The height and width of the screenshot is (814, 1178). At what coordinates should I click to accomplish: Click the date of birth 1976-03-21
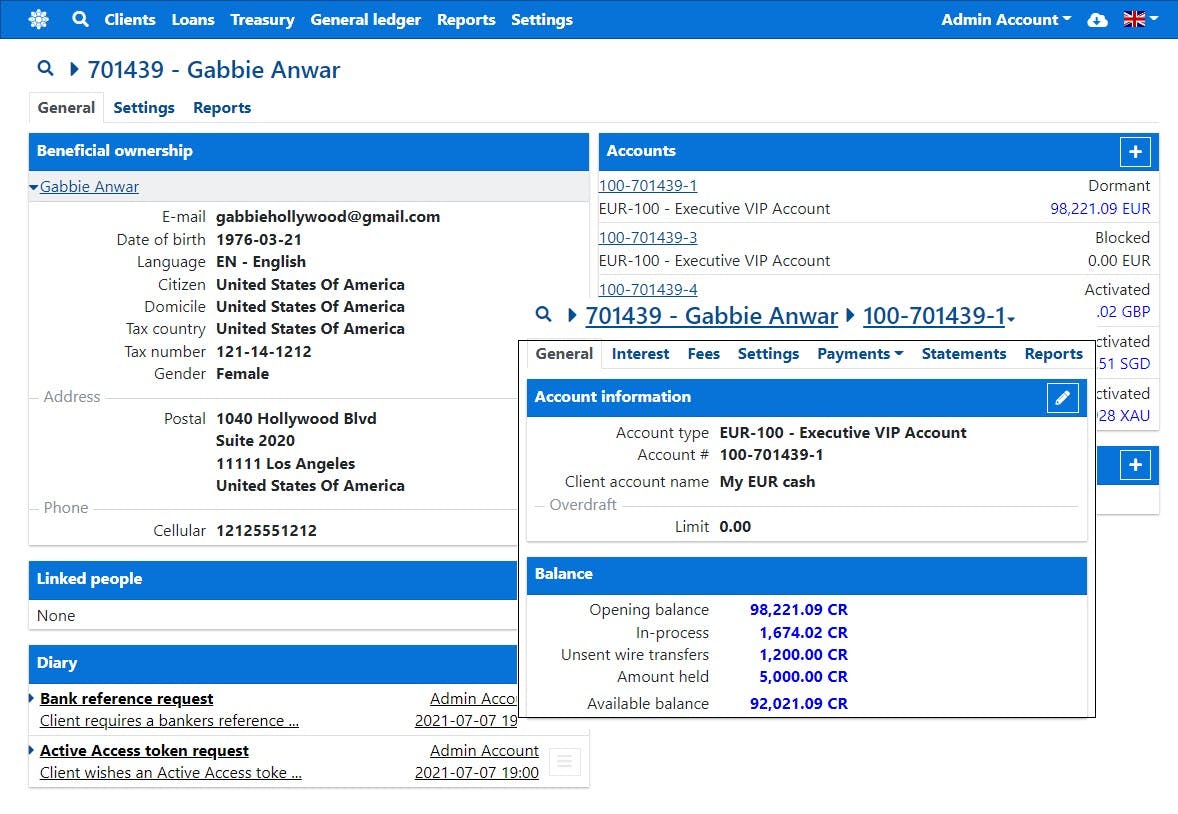point(258,239)
